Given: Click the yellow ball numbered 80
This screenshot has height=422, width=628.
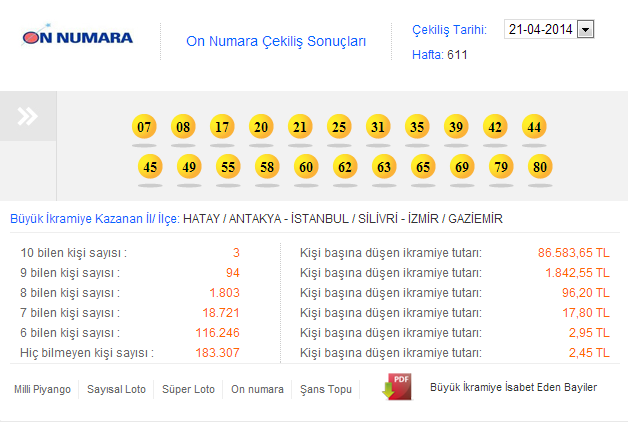Looking at the screenshot, I should pos(540,167).
